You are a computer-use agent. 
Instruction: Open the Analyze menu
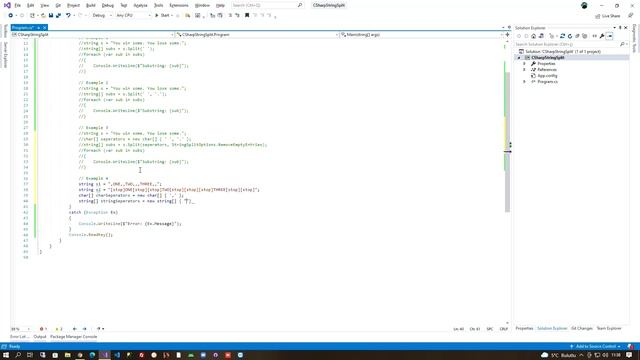[x=140, y=5]
